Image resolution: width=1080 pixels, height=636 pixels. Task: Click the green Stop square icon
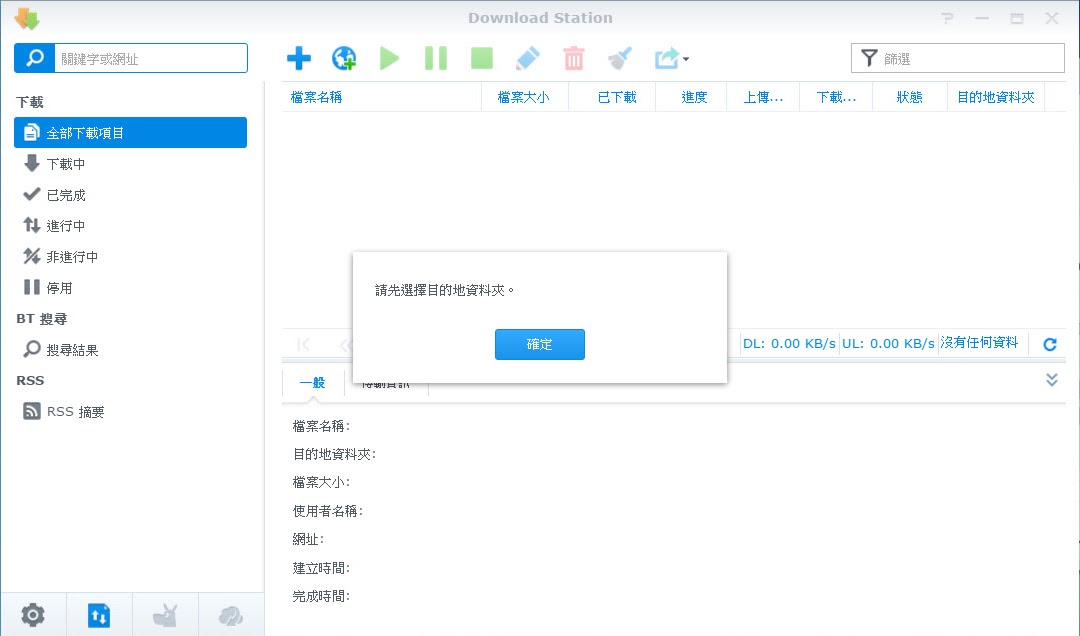481,59
